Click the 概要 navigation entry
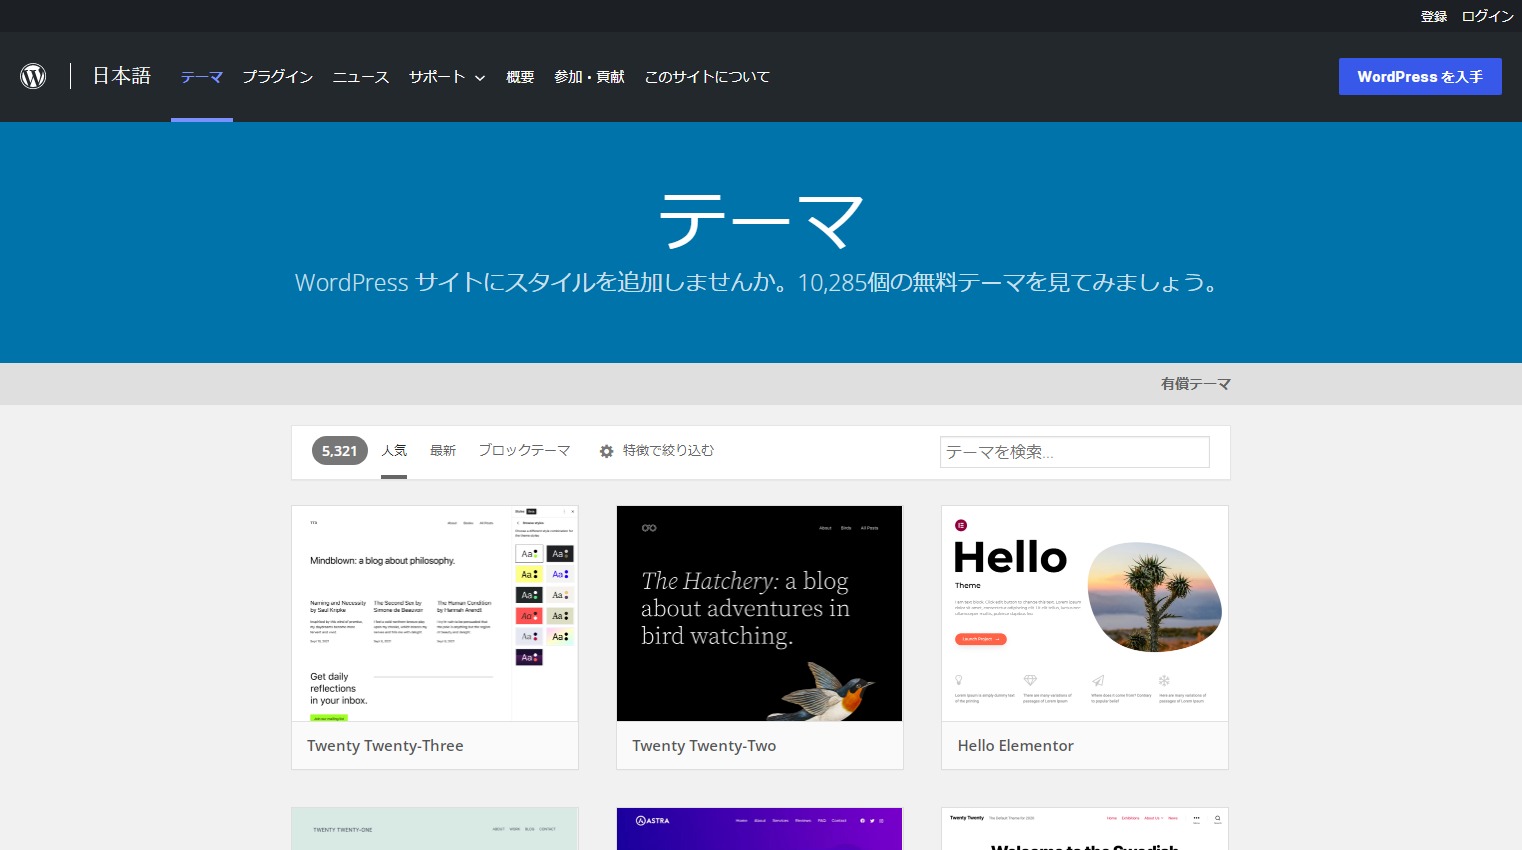 tap(520, 77)
